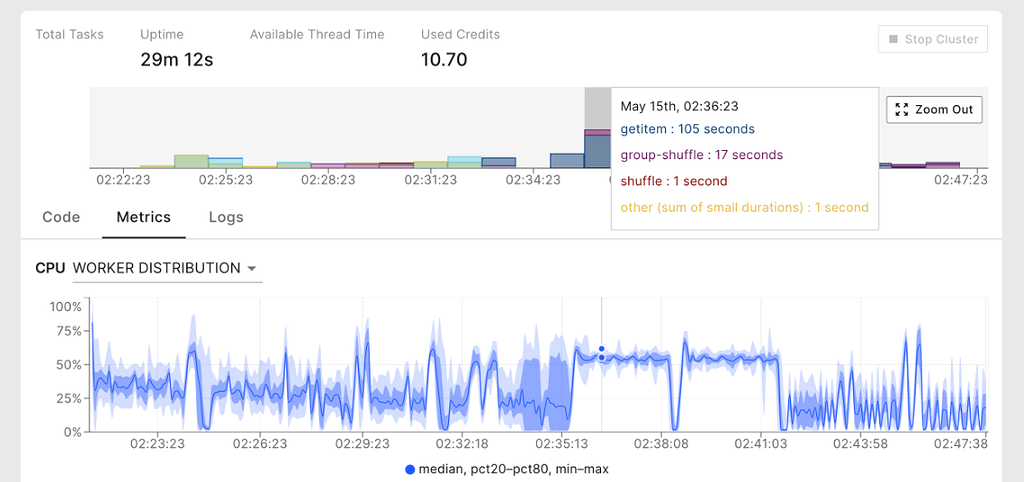Click the WORKER DISTRIBUTION dropdown arrow
The width and height of the screenshot is (1024, 482).
tap(252, 268)
